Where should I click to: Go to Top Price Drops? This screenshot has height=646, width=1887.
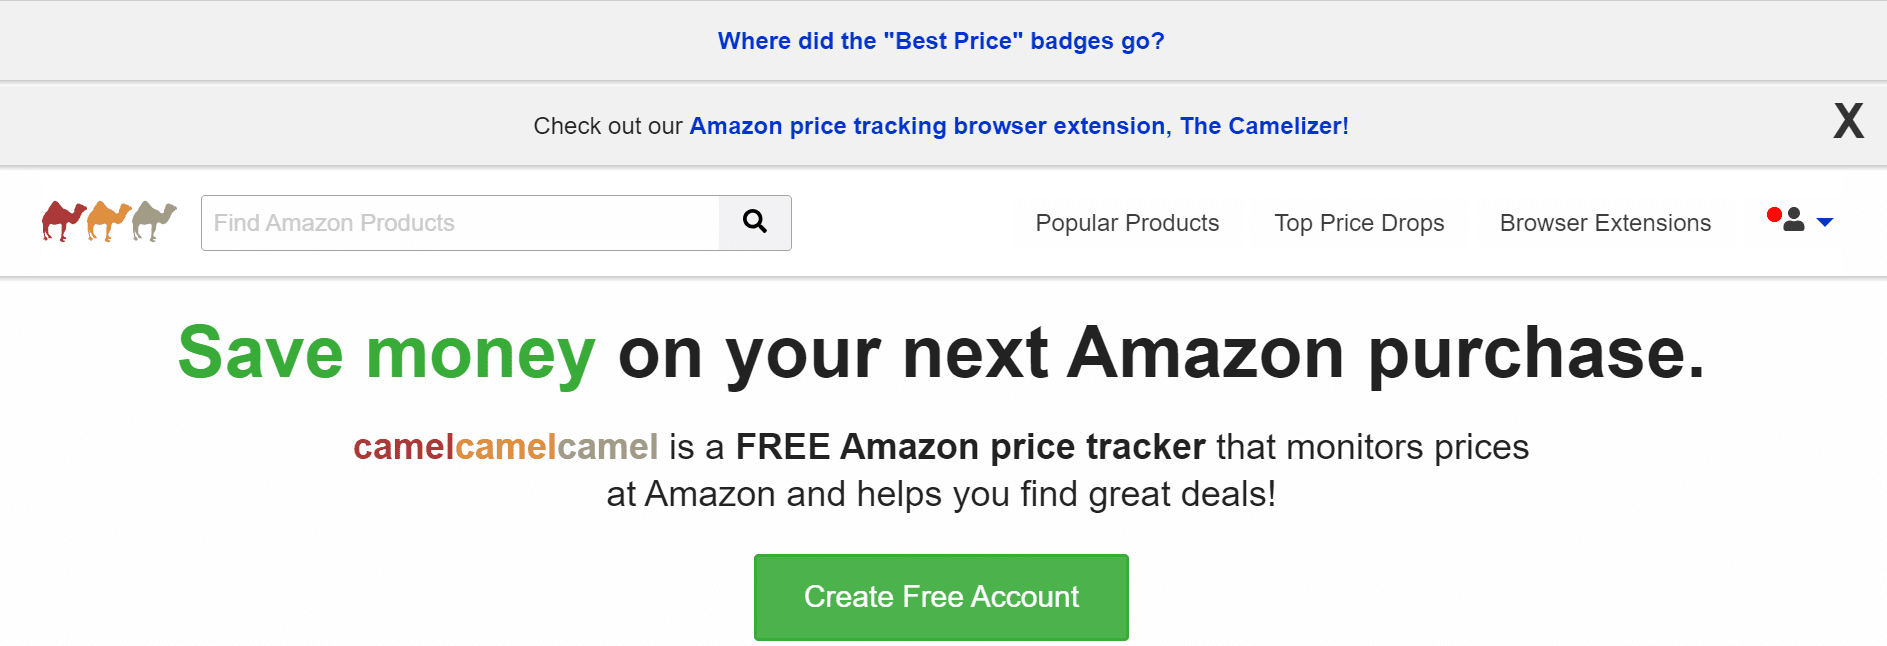coord(1359,223)
